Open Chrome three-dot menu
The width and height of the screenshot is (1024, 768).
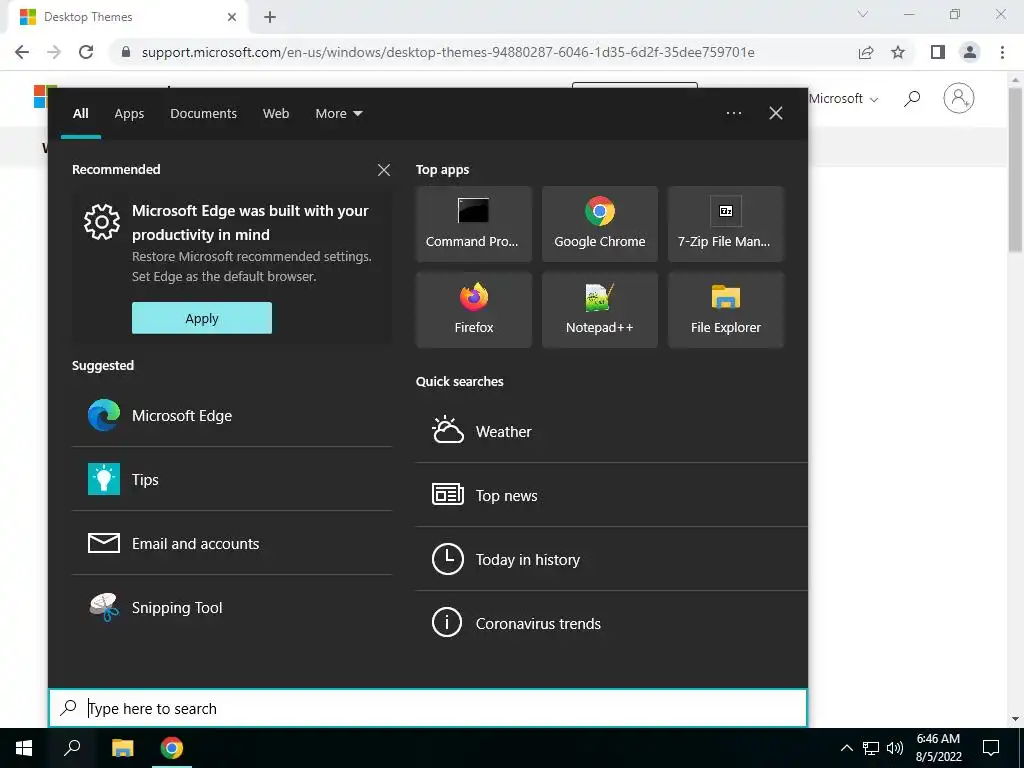pos(1002,52)
